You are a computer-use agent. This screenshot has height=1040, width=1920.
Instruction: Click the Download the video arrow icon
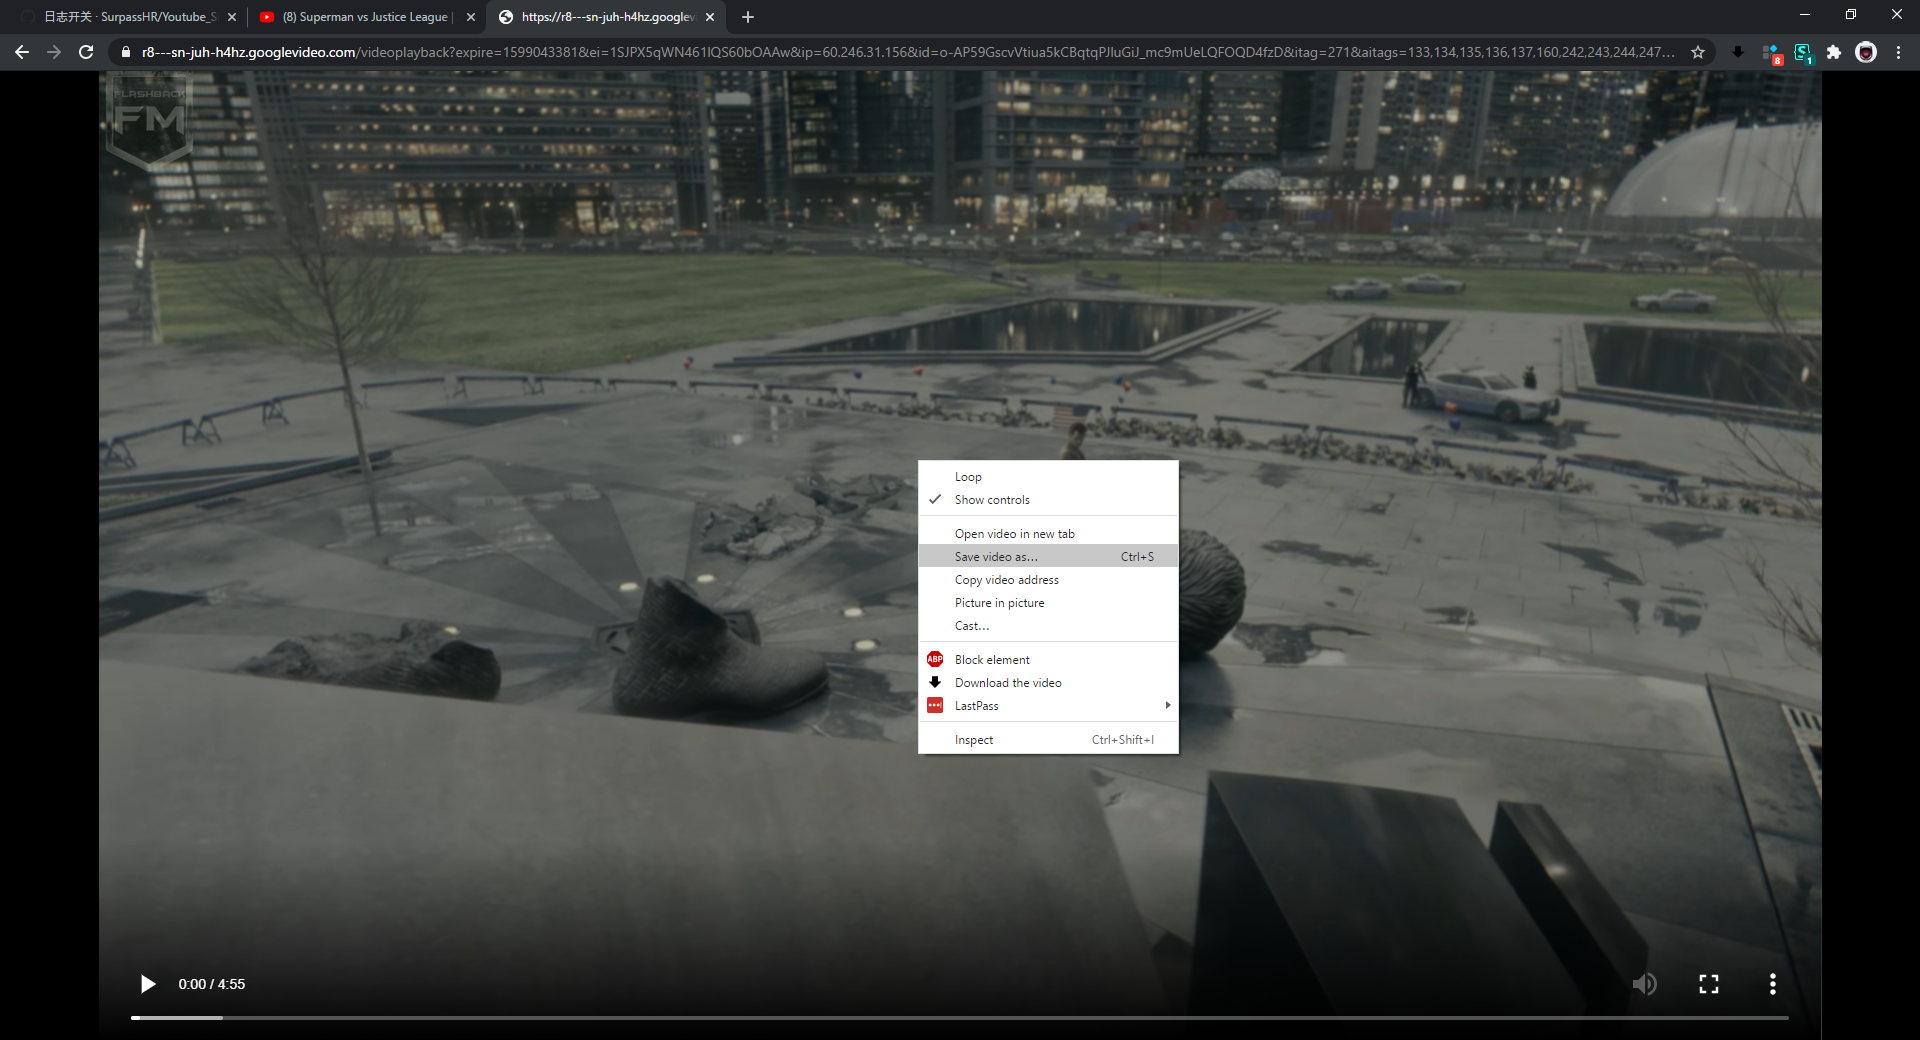click(935, 682)
